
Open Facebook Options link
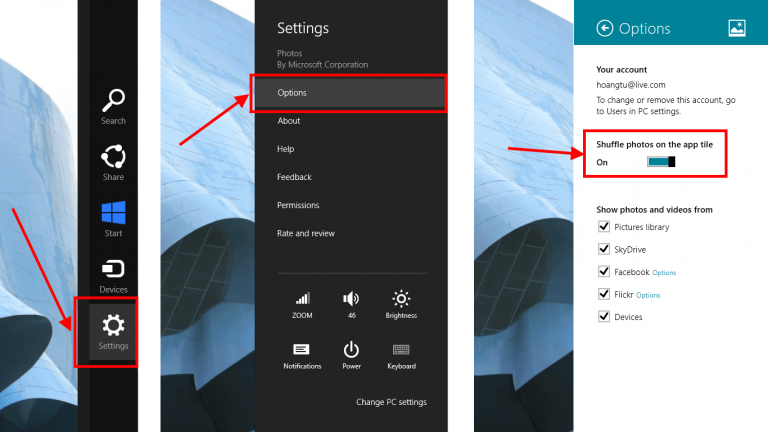(x=664, y=273)
